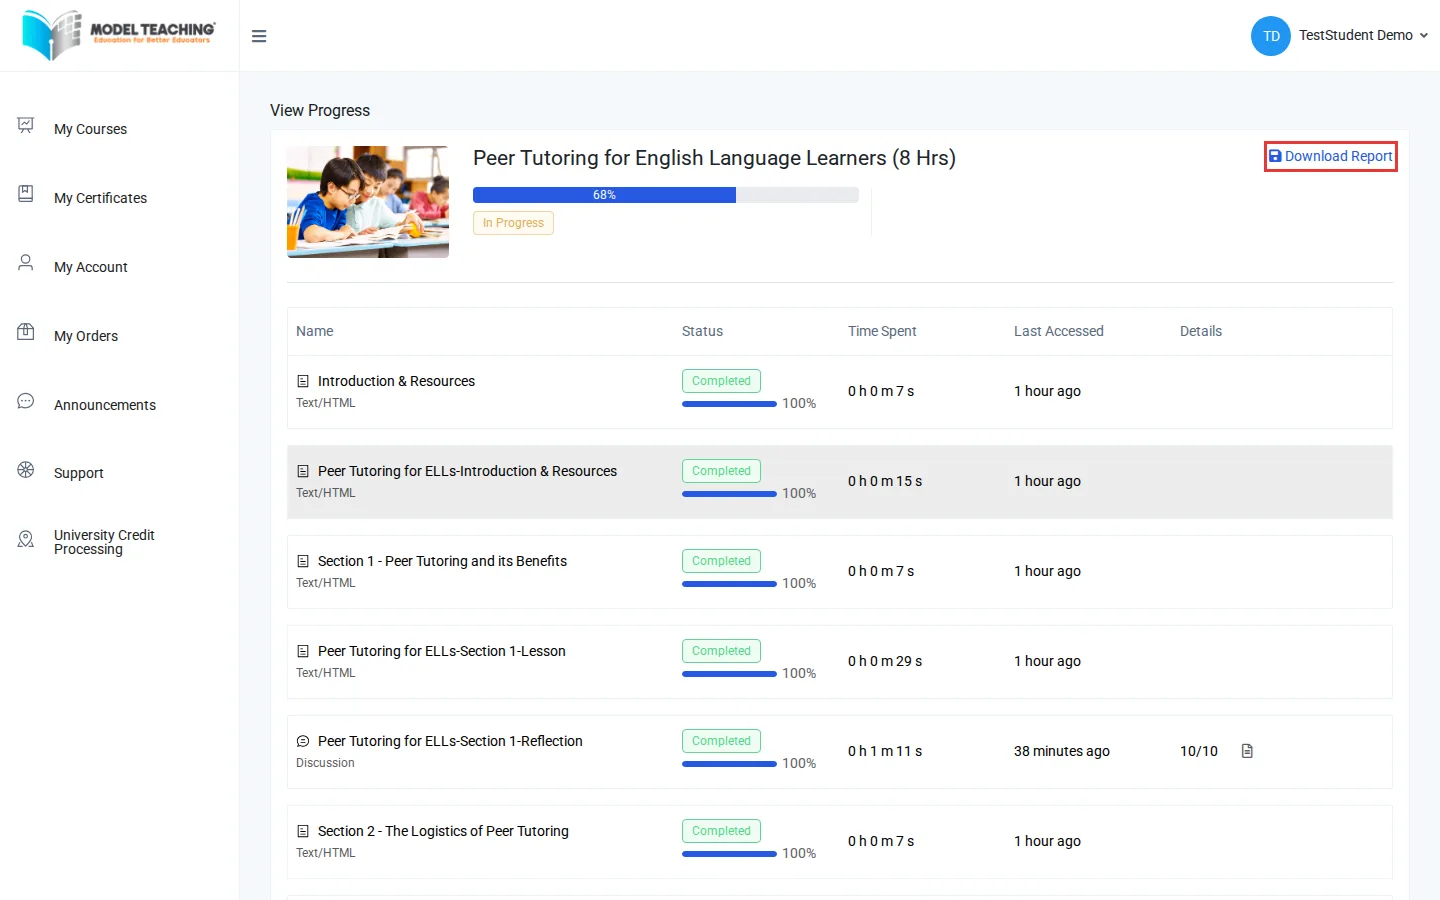
Task: Click document icon for Section 1-Lesson
Action: pos(303,651)
